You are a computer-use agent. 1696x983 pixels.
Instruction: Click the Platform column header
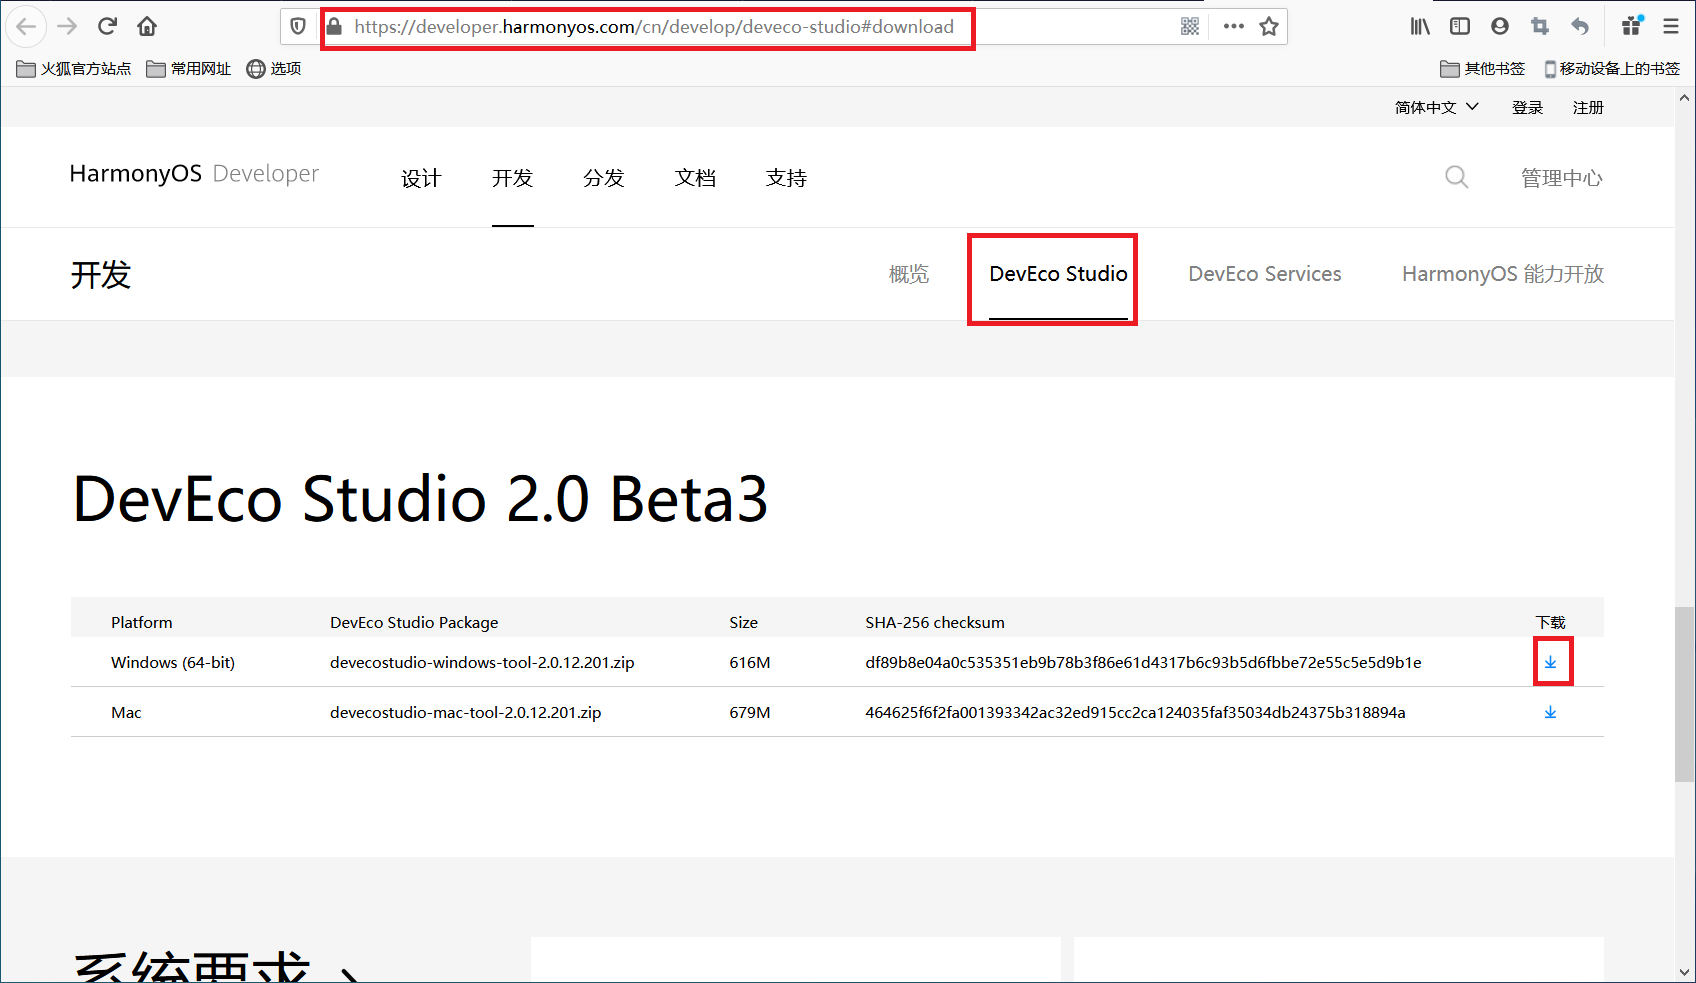[x=142, y=622]
